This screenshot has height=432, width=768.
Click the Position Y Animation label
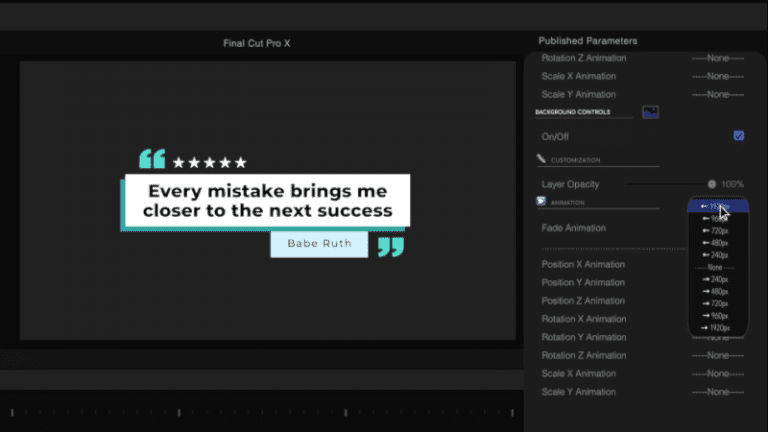tap(583, 283)
